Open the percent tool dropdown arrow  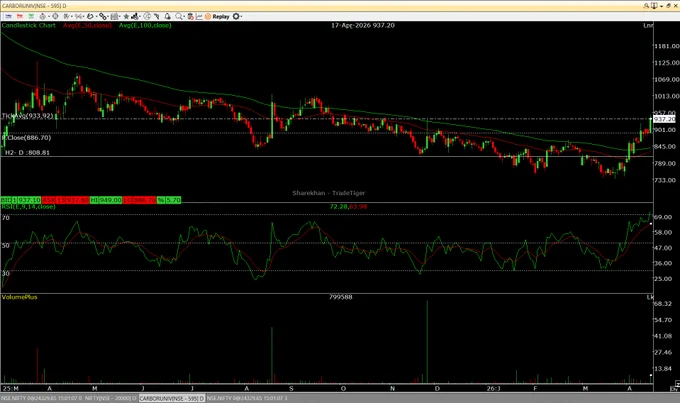[x=83, y=16]
